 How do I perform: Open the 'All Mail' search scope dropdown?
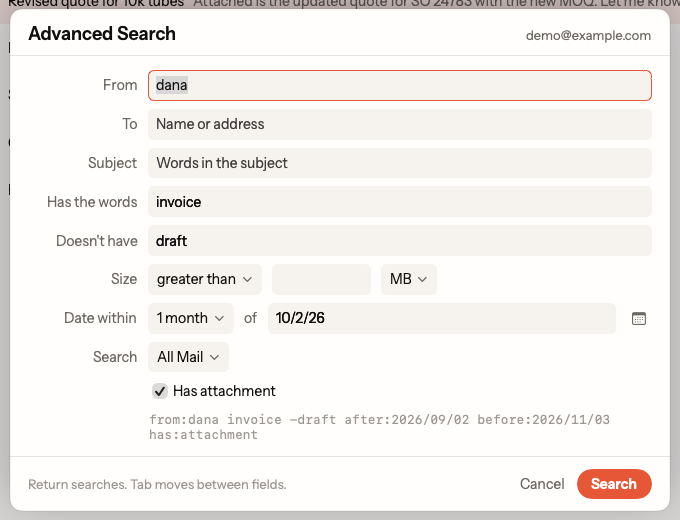(x=188, y=357)
